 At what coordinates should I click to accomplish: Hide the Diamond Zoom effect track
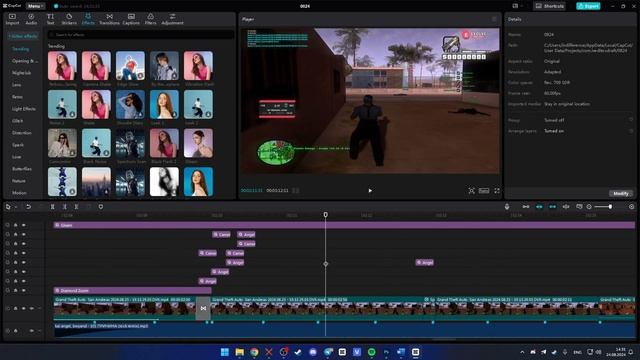pos(24,291)
